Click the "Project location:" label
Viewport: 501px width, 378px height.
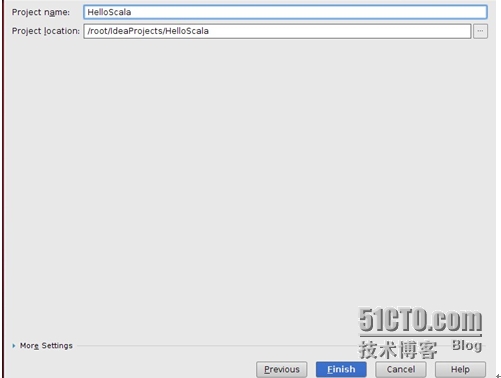pos(46,31)
